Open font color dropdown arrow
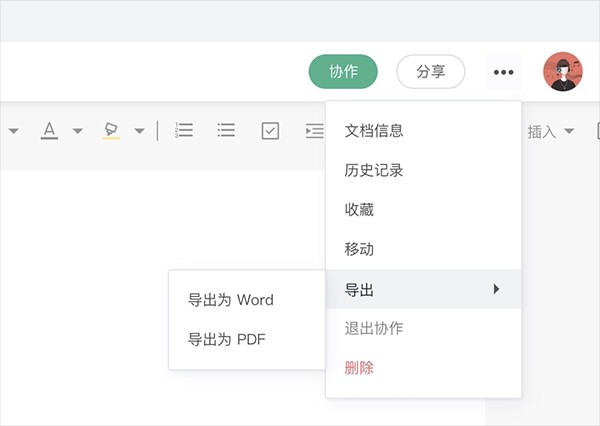Image resolution: width=600 pixels, height=426 pixels. point(77,131)
